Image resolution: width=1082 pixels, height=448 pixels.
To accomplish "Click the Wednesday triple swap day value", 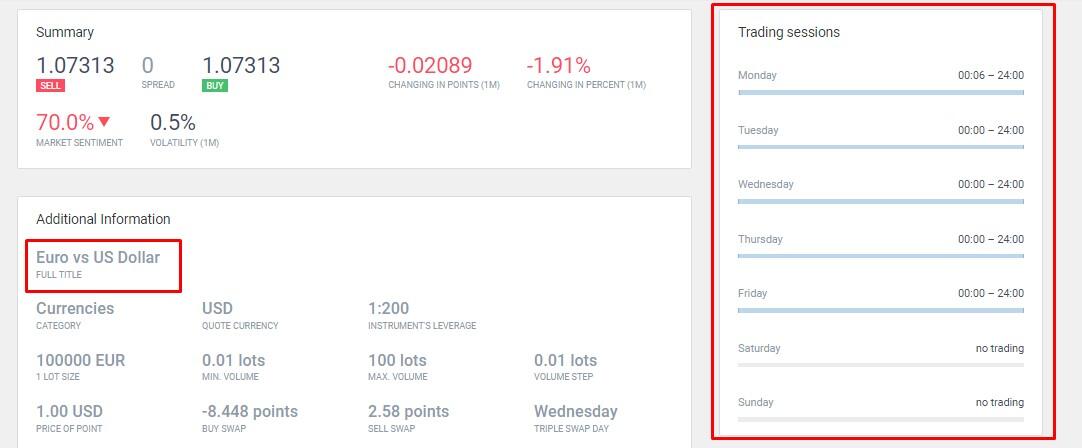I will click(576, 411).
